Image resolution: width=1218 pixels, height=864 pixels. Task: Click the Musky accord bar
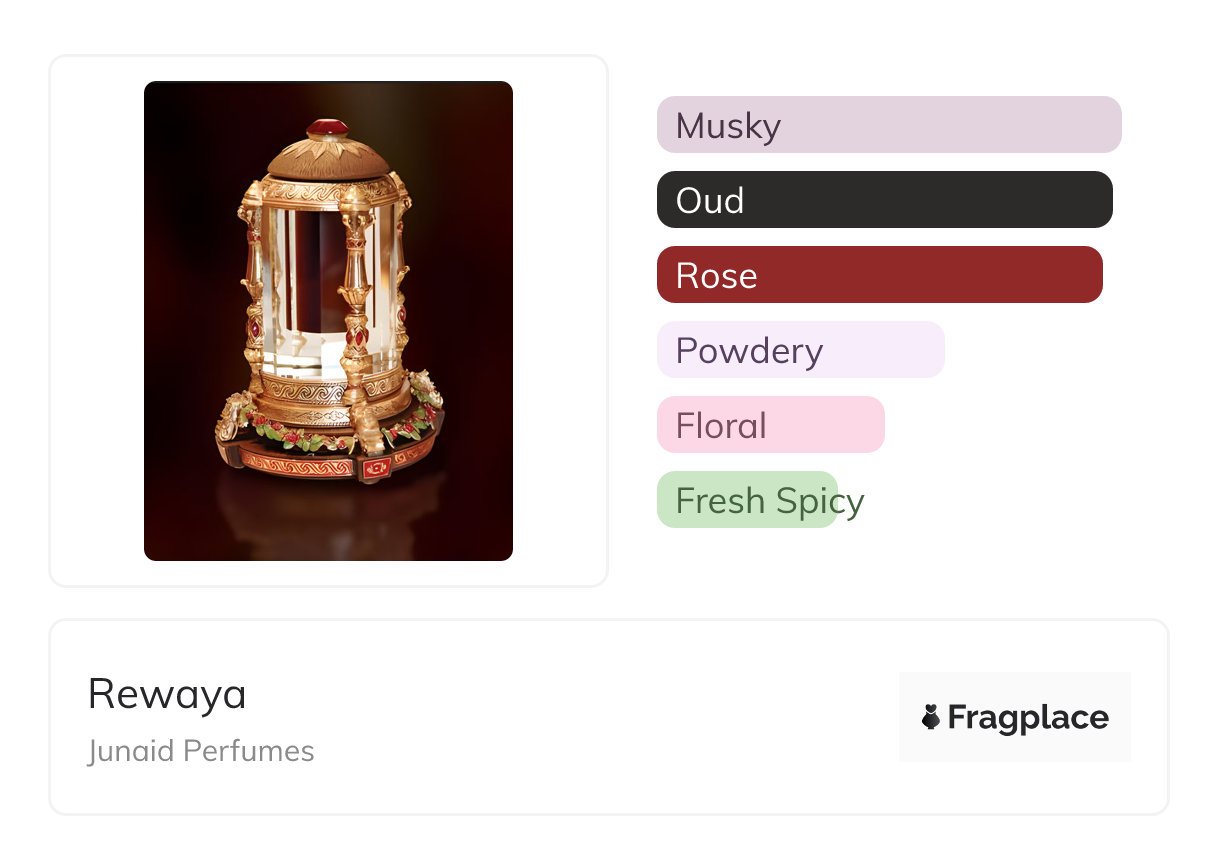point(888,125)
